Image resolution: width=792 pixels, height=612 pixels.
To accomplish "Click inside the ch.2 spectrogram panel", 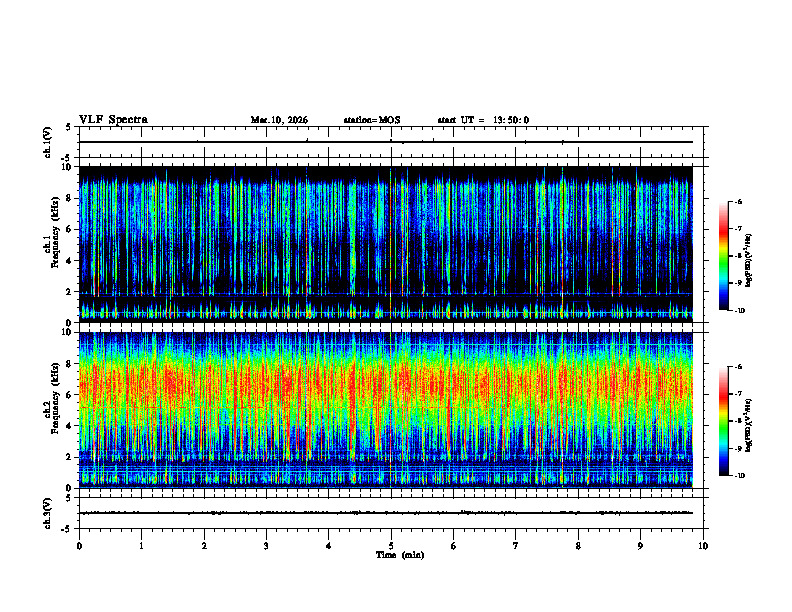I will click(x=386, y=410).
